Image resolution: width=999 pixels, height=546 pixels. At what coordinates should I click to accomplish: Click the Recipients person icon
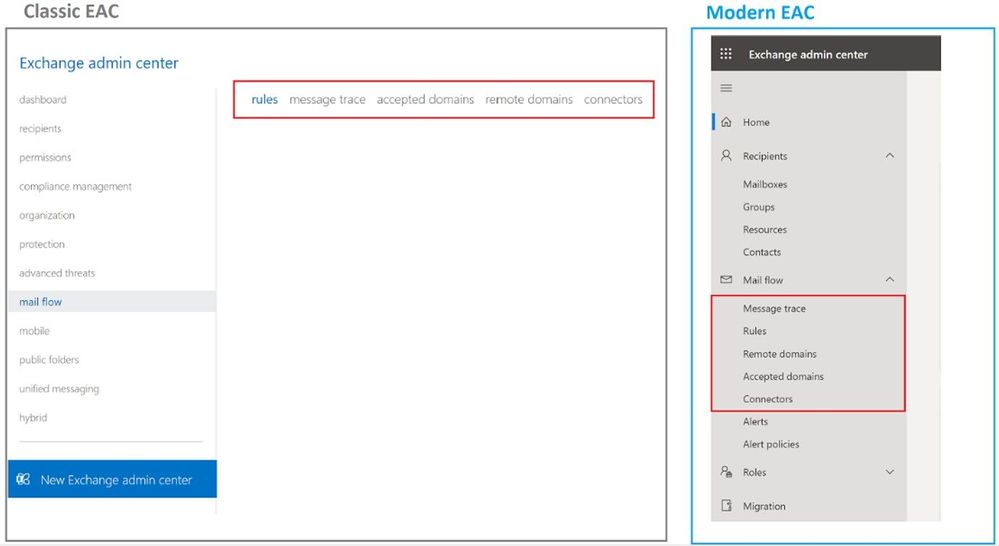pos(726,155)
